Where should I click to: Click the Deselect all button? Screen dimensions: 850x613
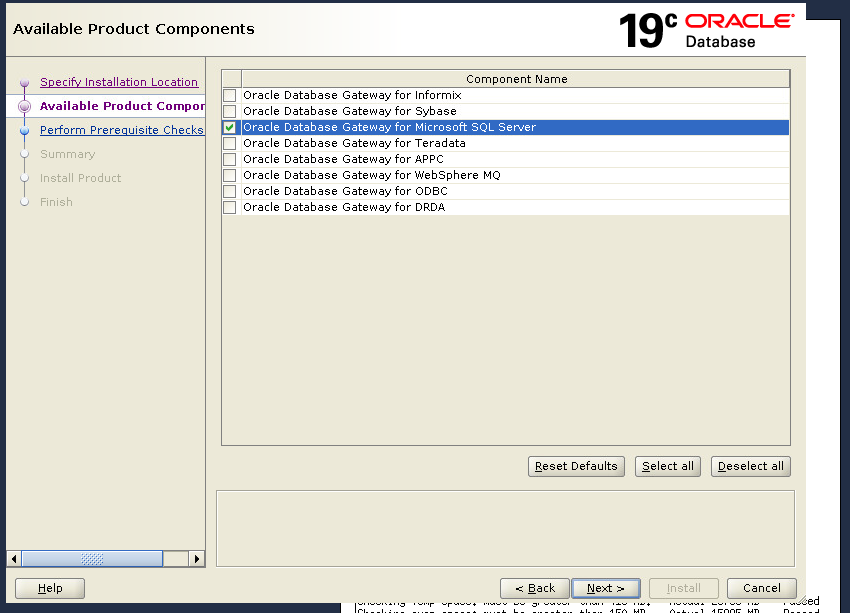point(751,466)
